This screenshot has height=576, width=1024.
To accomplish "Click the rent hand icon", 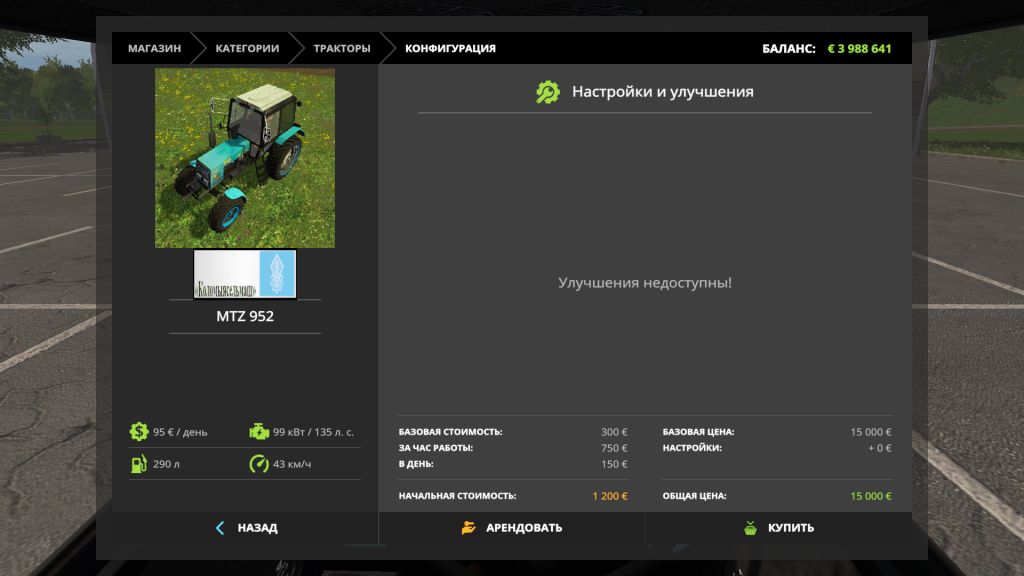I will click(468, 528).
